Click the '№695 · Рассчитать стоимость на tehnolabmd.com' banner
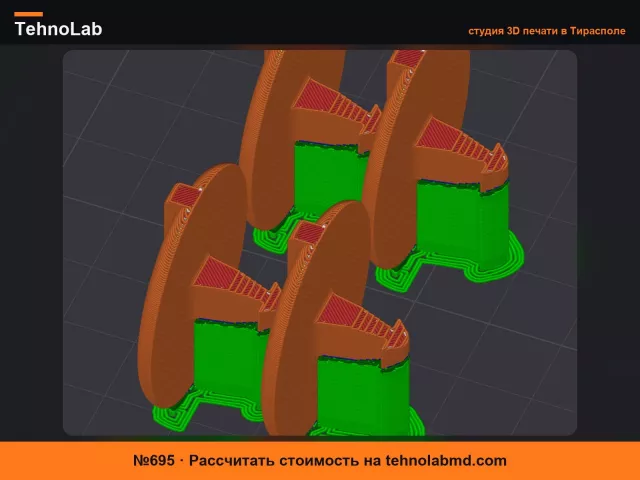The height and width of the screenshot is (480, 640). point(320,460)
